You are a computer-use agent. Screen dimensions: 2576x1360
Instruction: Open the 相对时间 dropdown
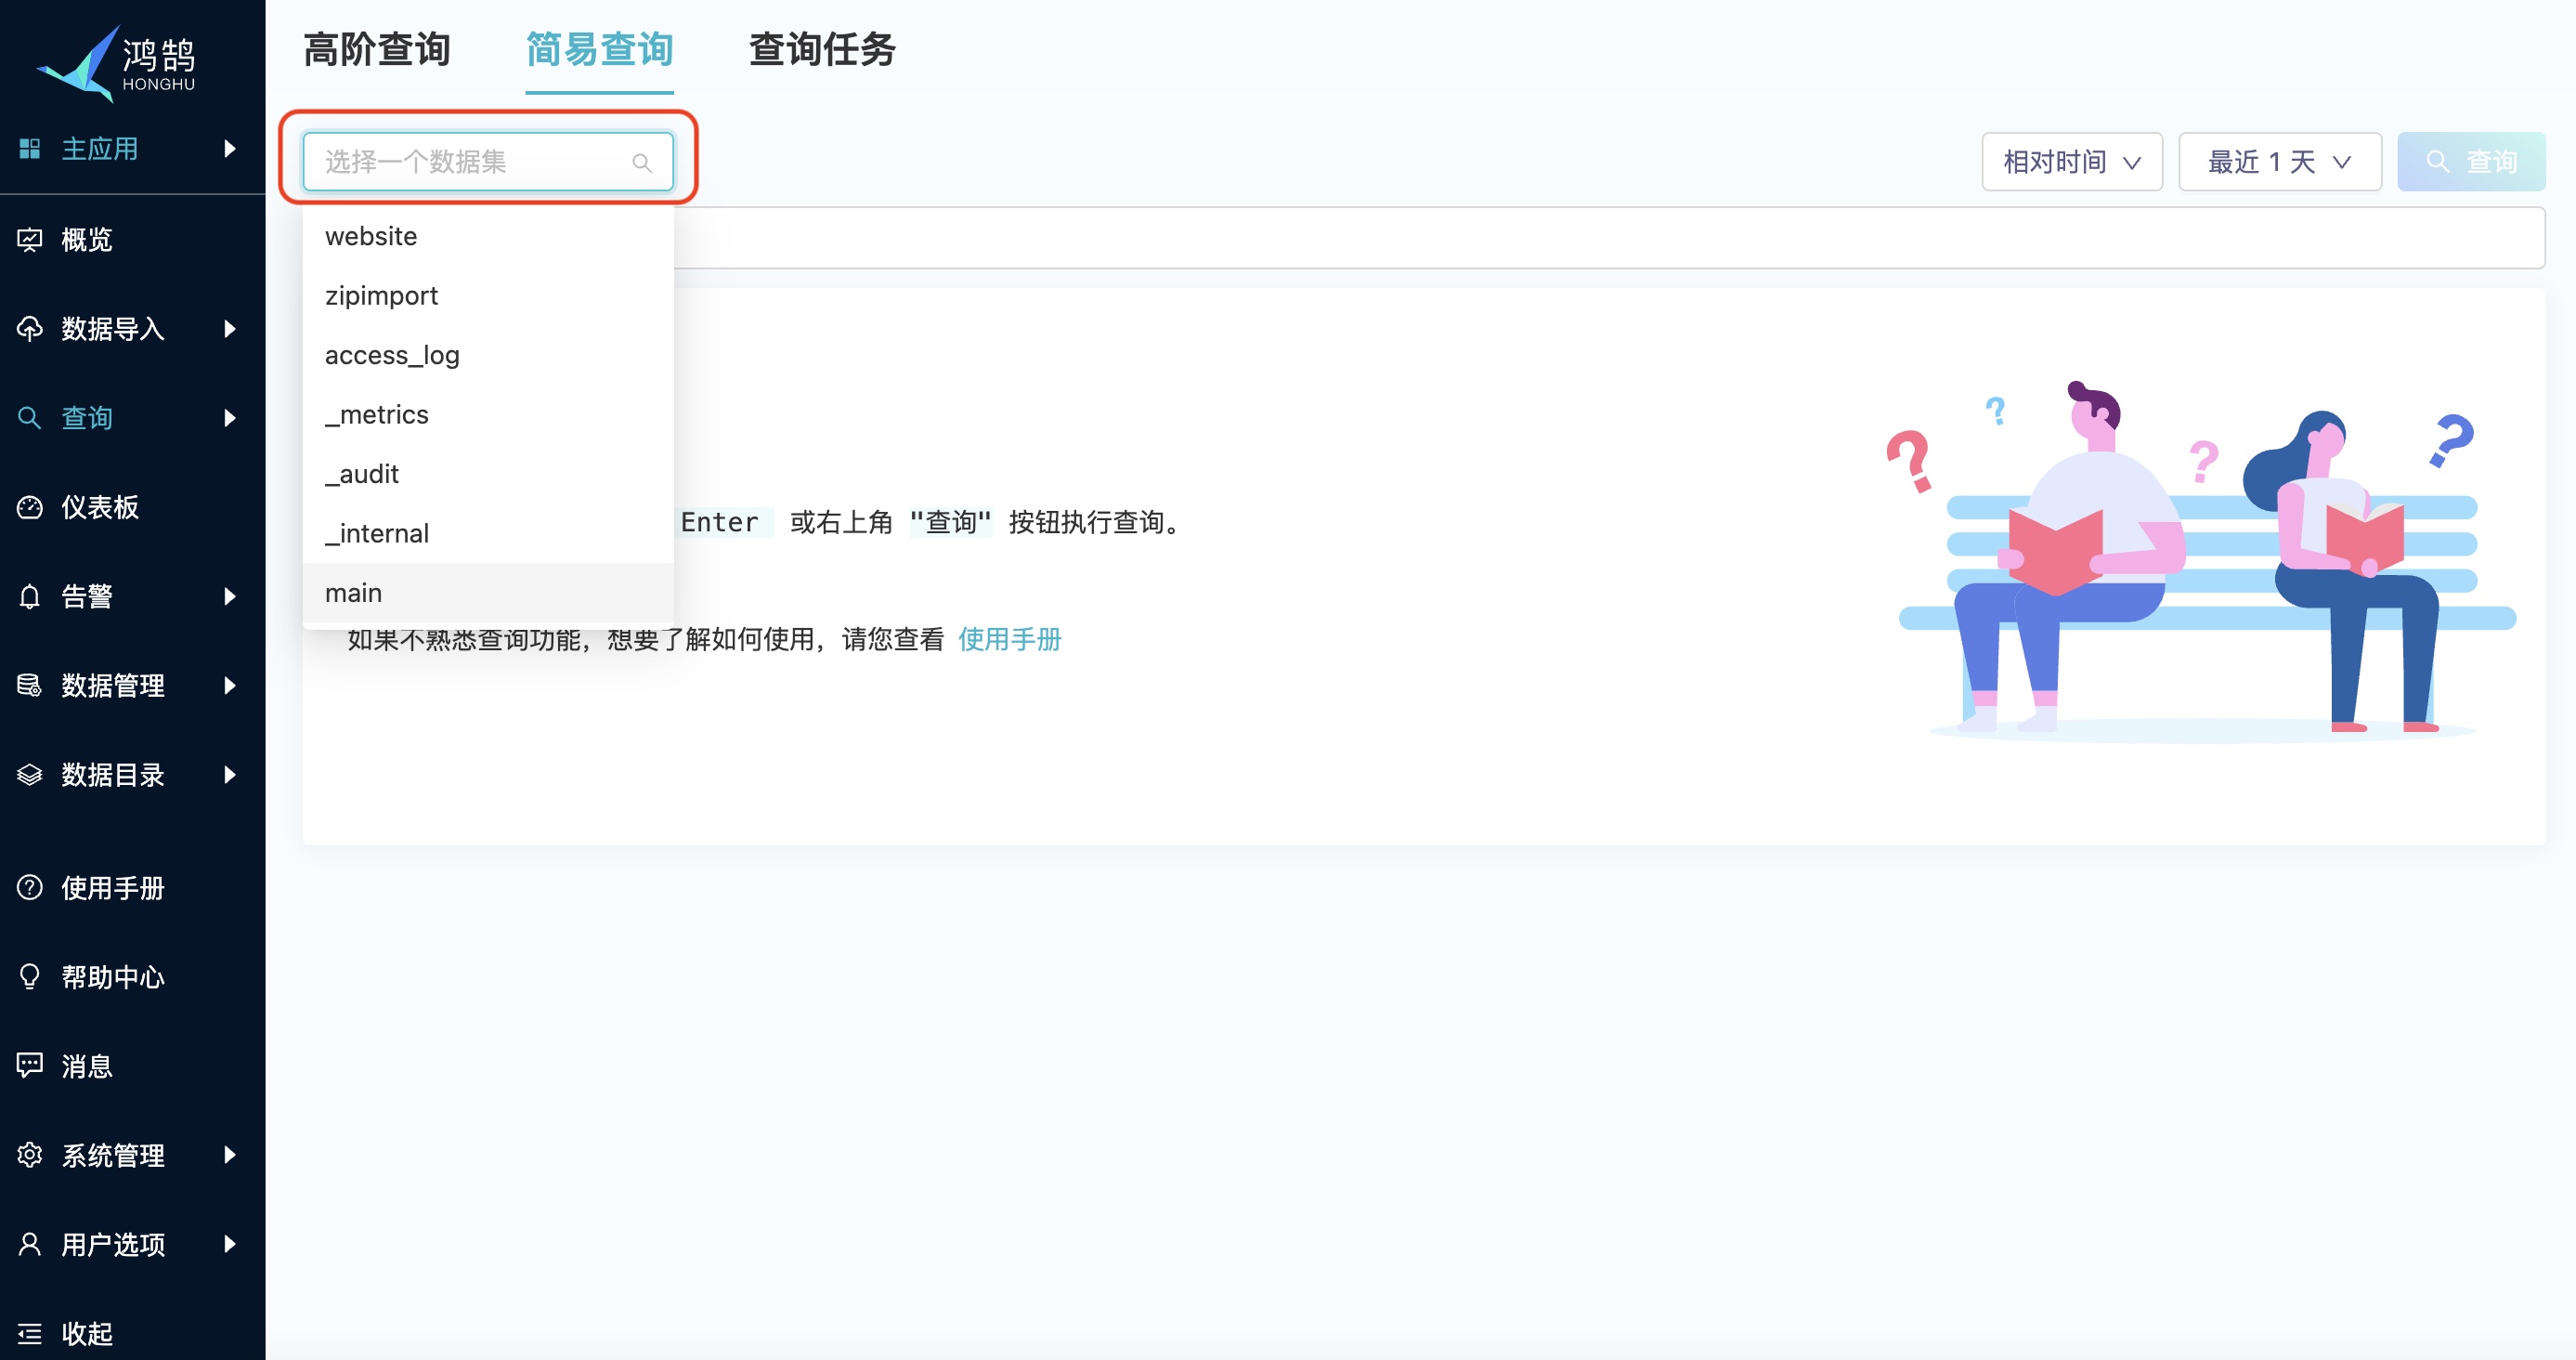click(x=2072, y=162)
